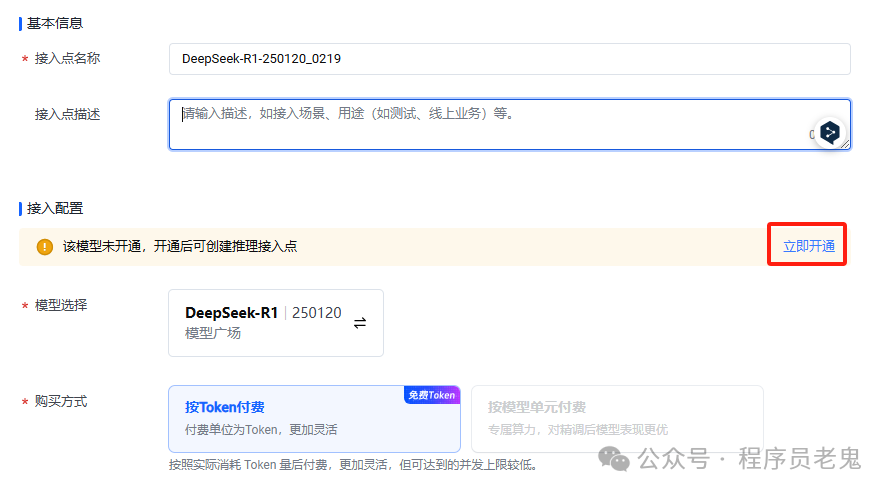The width and height of the screenshot is (890, 494).
Task: Click the 接入点名称 input field
Action: pos(509,59)
